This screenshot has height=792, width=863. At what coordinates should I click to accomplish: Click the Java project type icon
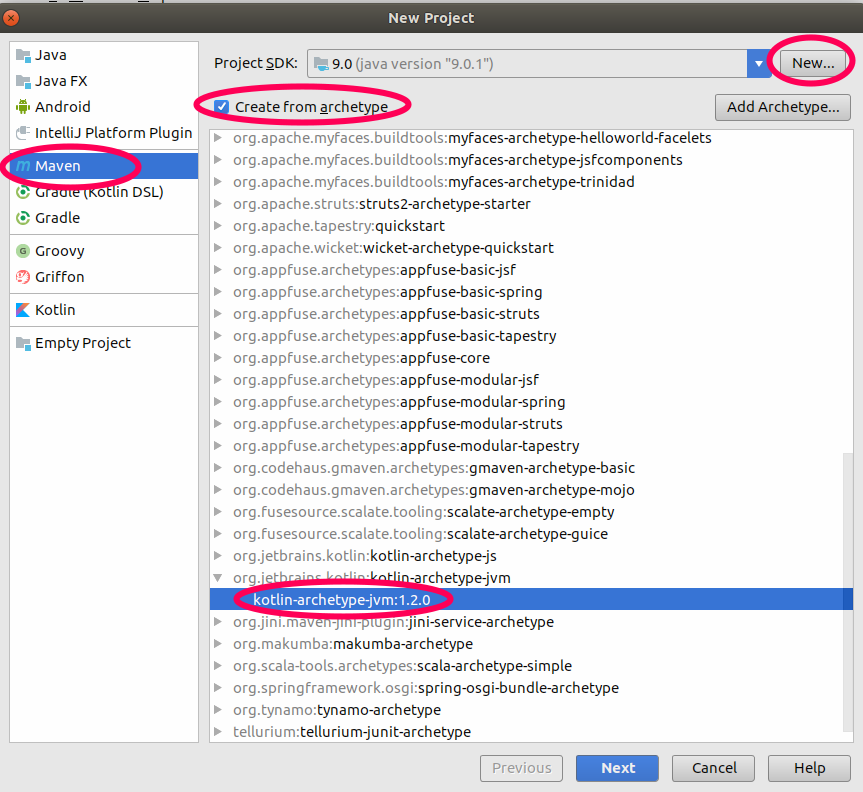(x=23, y=55)
